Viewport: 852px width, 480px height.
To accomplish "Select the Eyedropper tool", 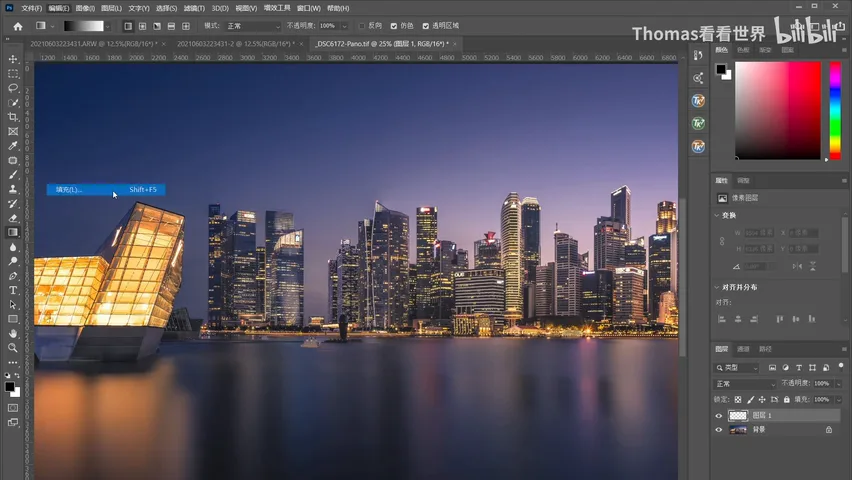I will [13, 146].
